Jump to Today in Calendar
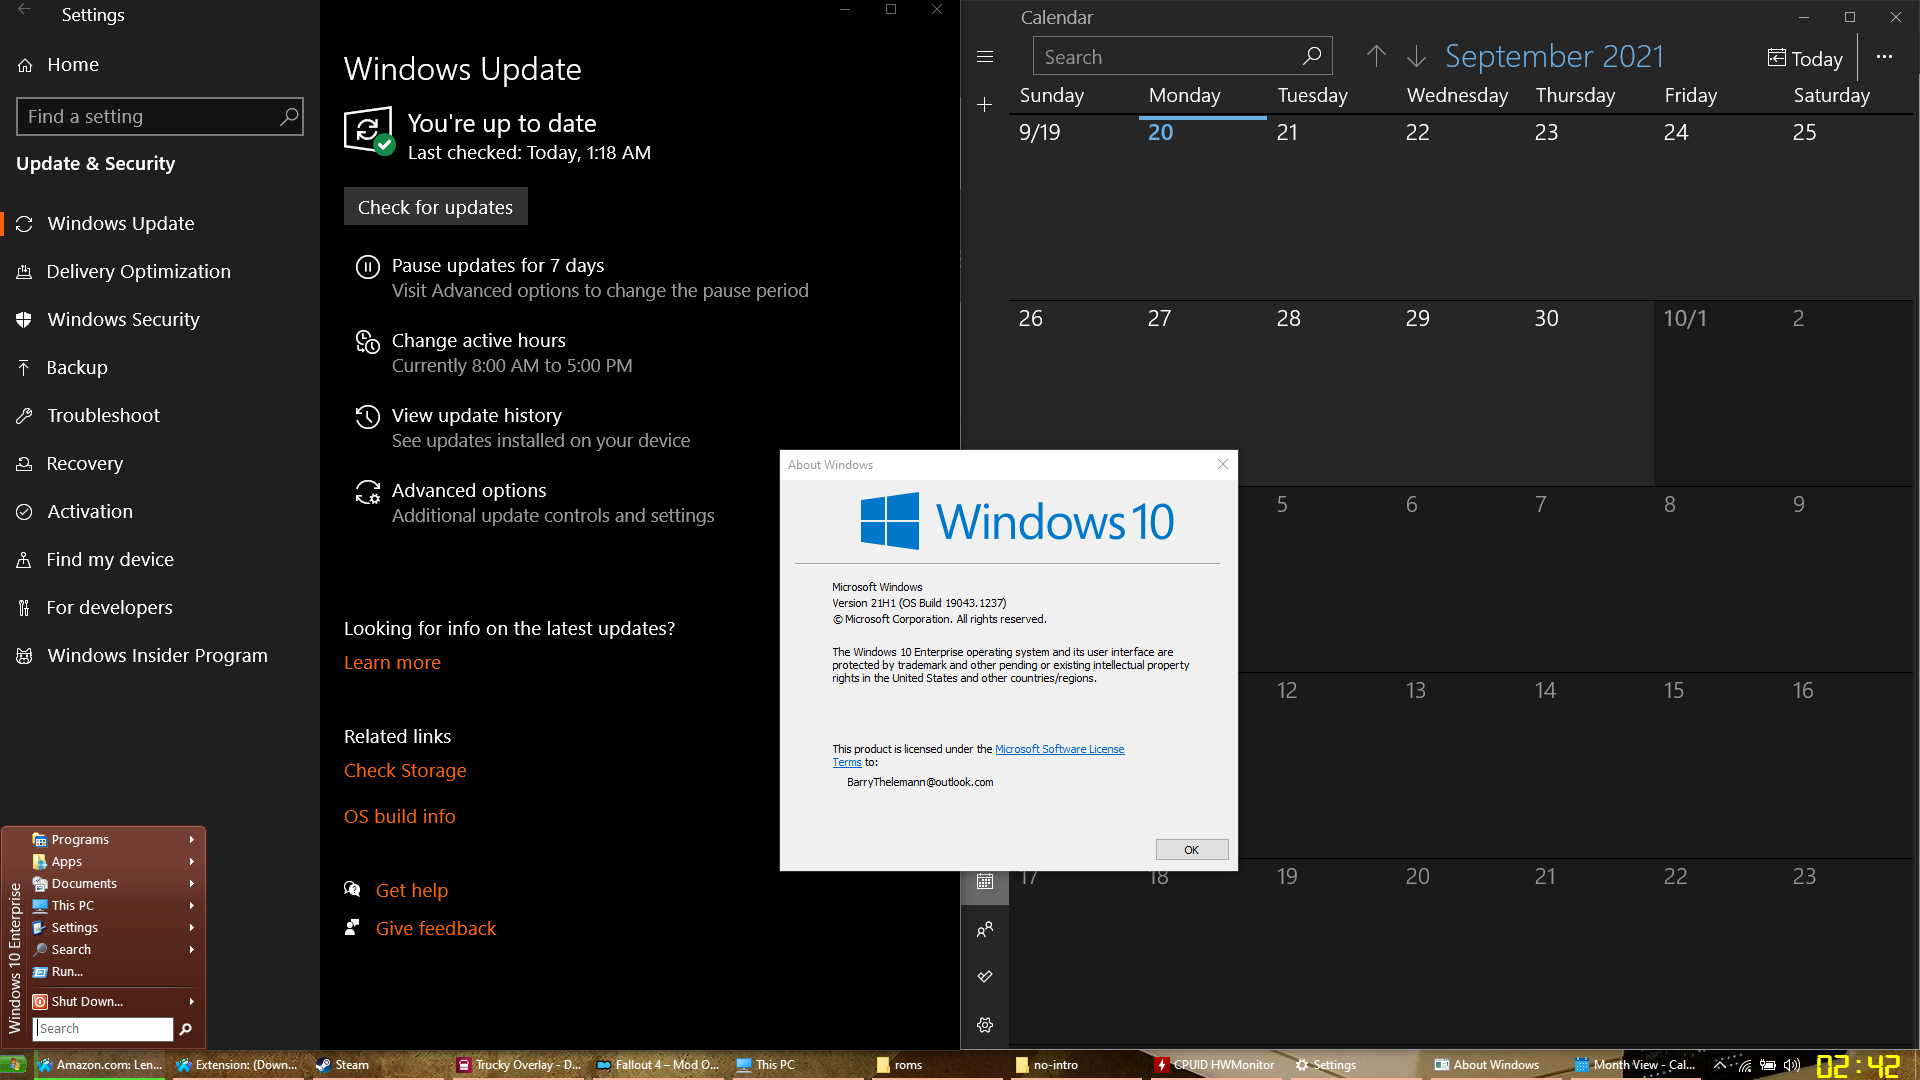The width and height of the screenshot is (1920, 1080). 1805,59
